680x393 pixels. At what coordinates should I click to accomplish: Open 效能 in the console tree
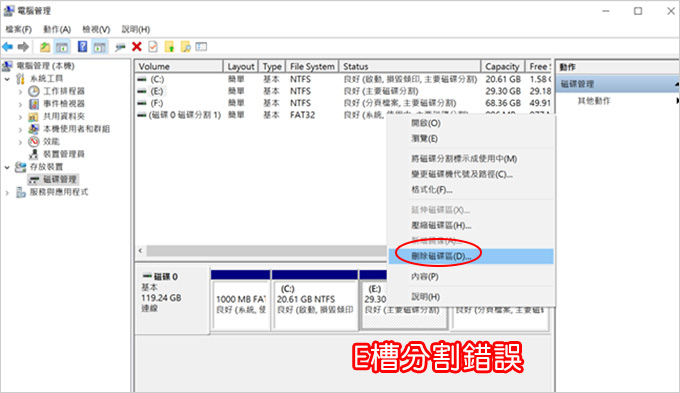[51, 141]
